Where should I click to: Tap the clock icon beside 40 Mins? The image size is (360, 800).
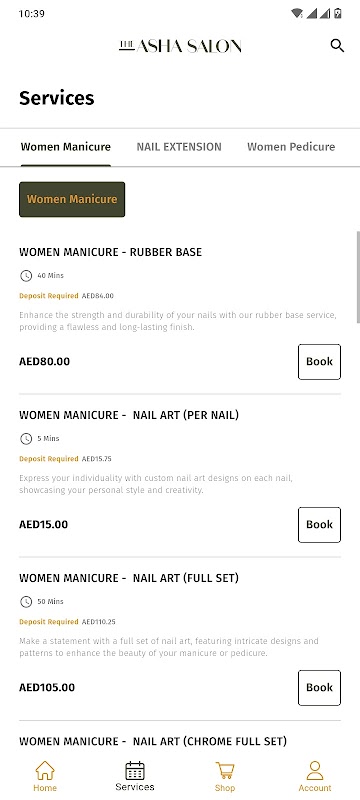26,276
